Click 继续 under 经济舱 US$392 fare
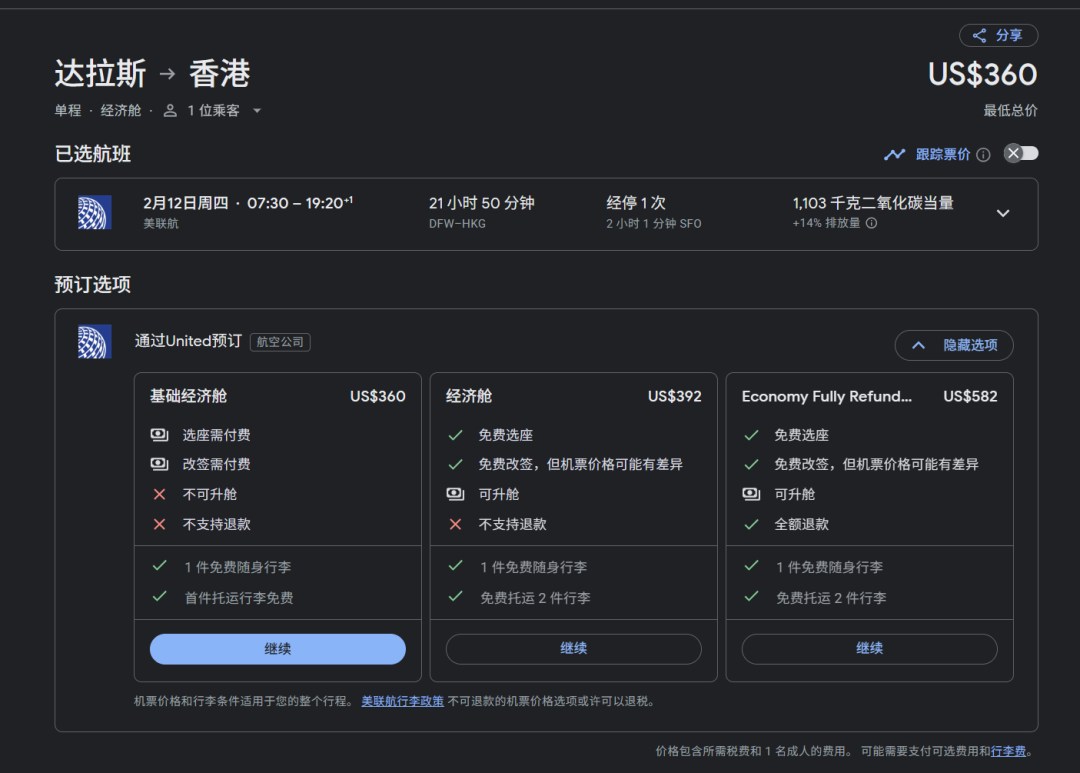 pyautogui.click(x=573, y=649)
